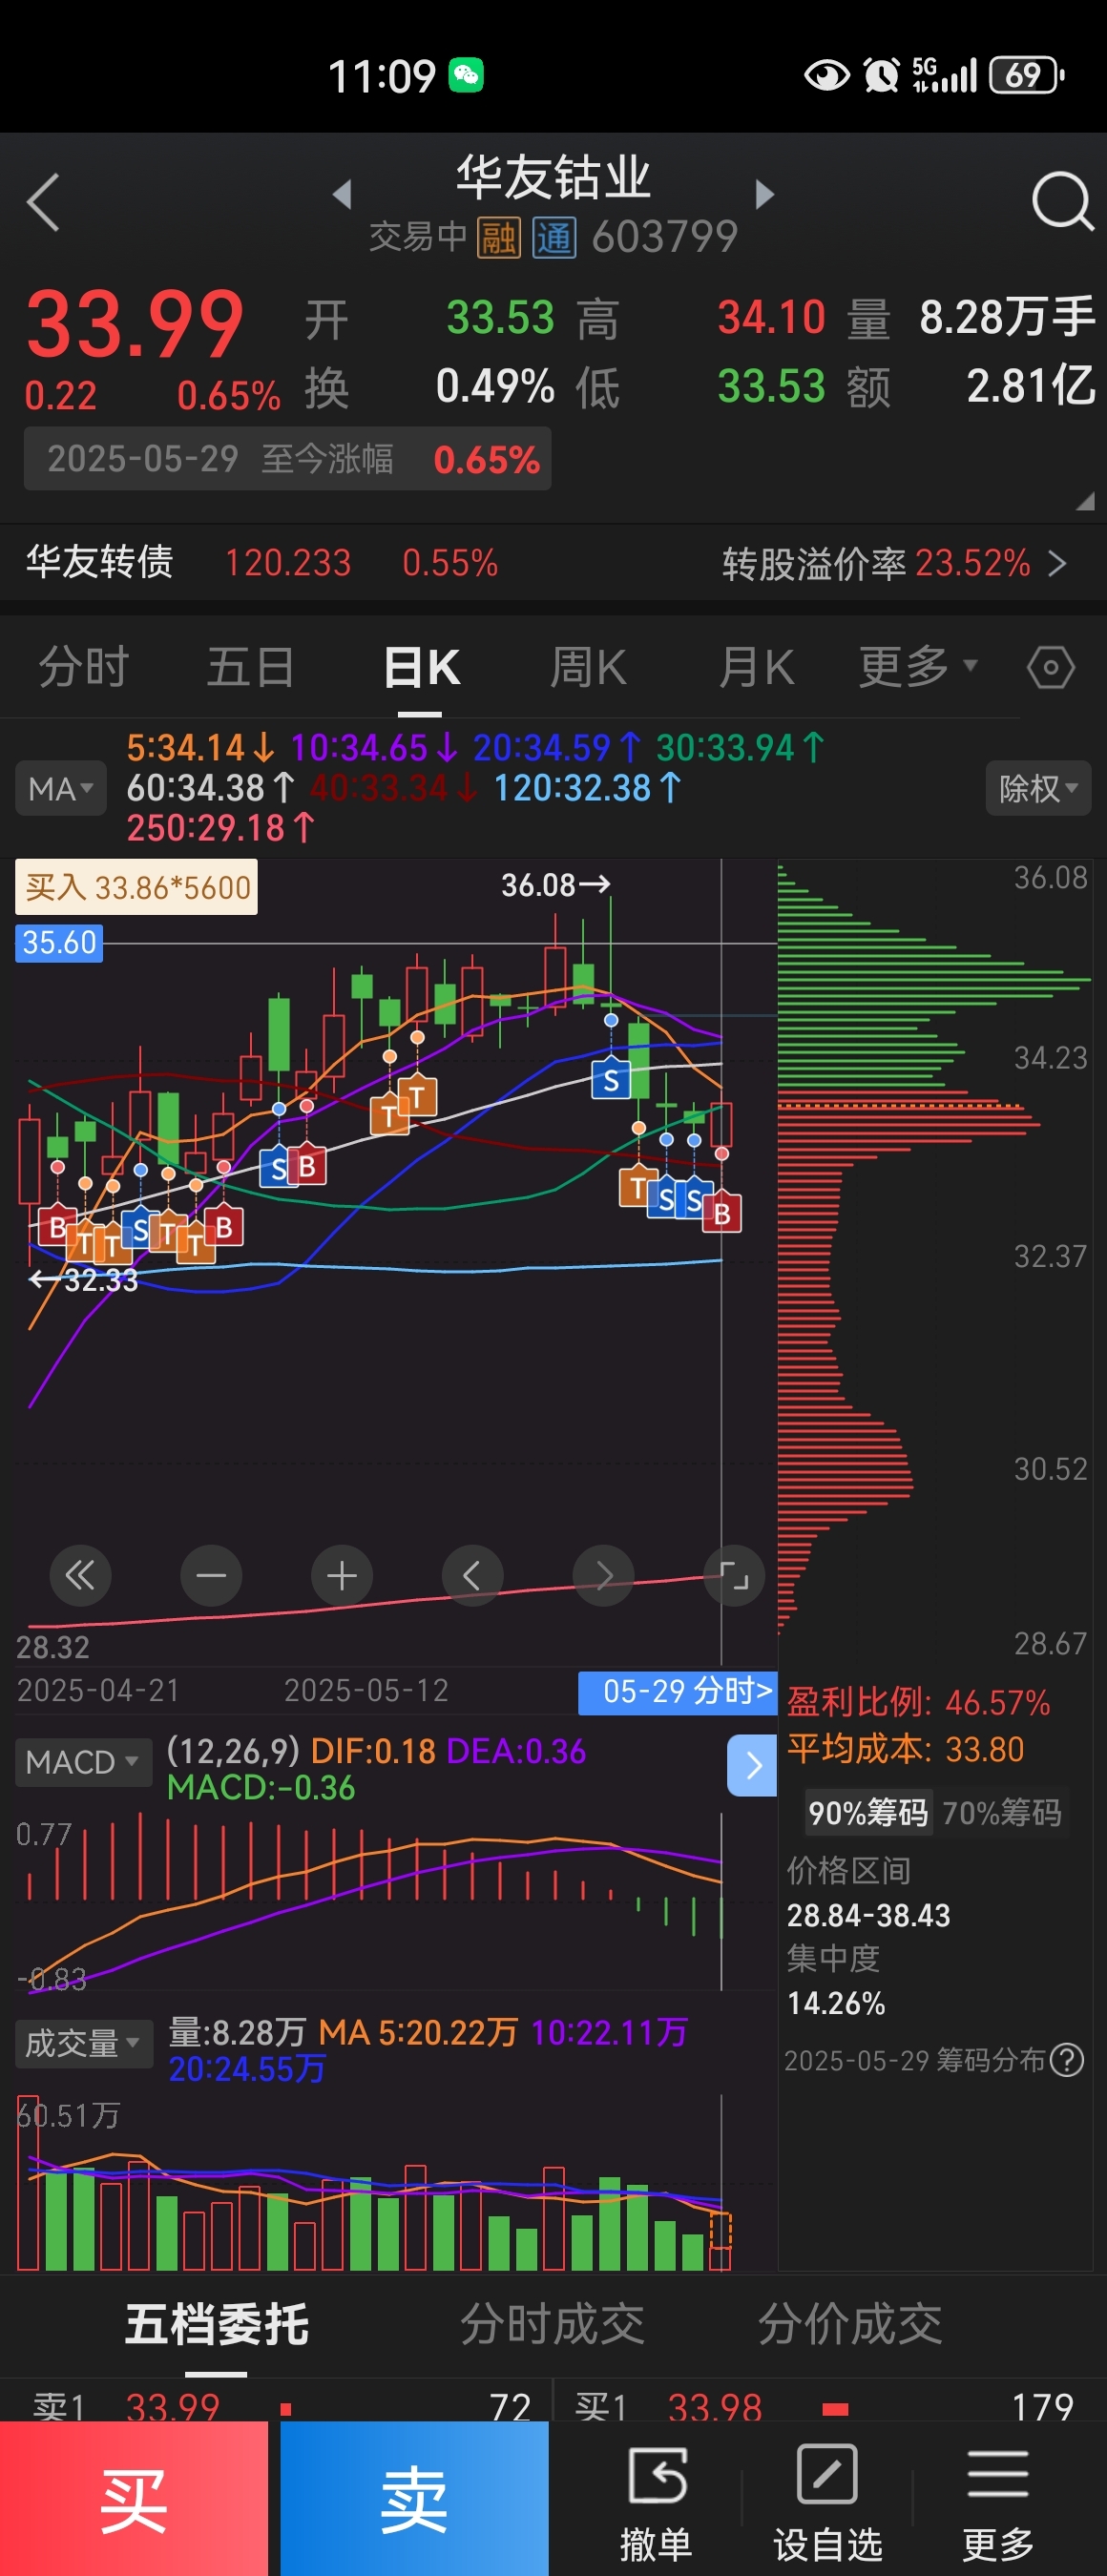1107x2576 pixels.
Task: Open MACD indicator dropdown
Action: pos(83,1762)
